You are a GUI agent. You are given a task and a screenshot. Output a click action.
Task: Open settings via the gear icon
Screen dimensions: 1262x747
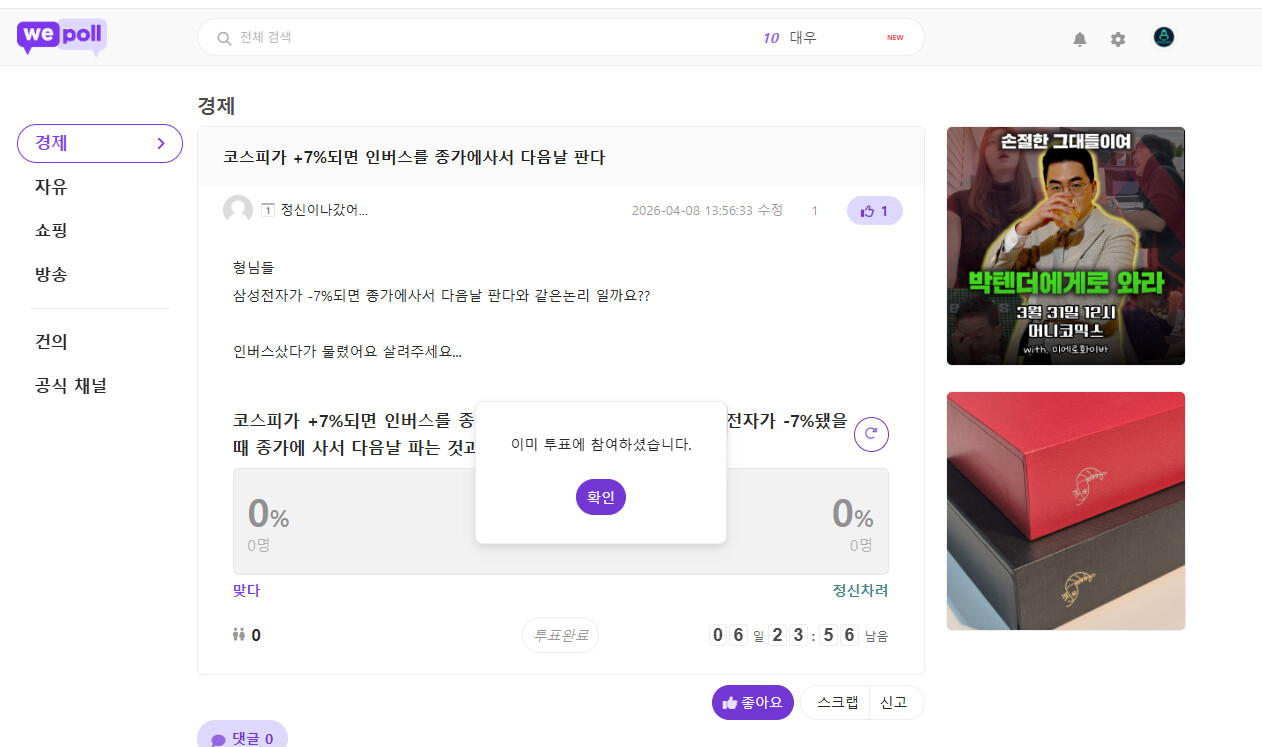pyautogui.click(x=1118, y=39)
